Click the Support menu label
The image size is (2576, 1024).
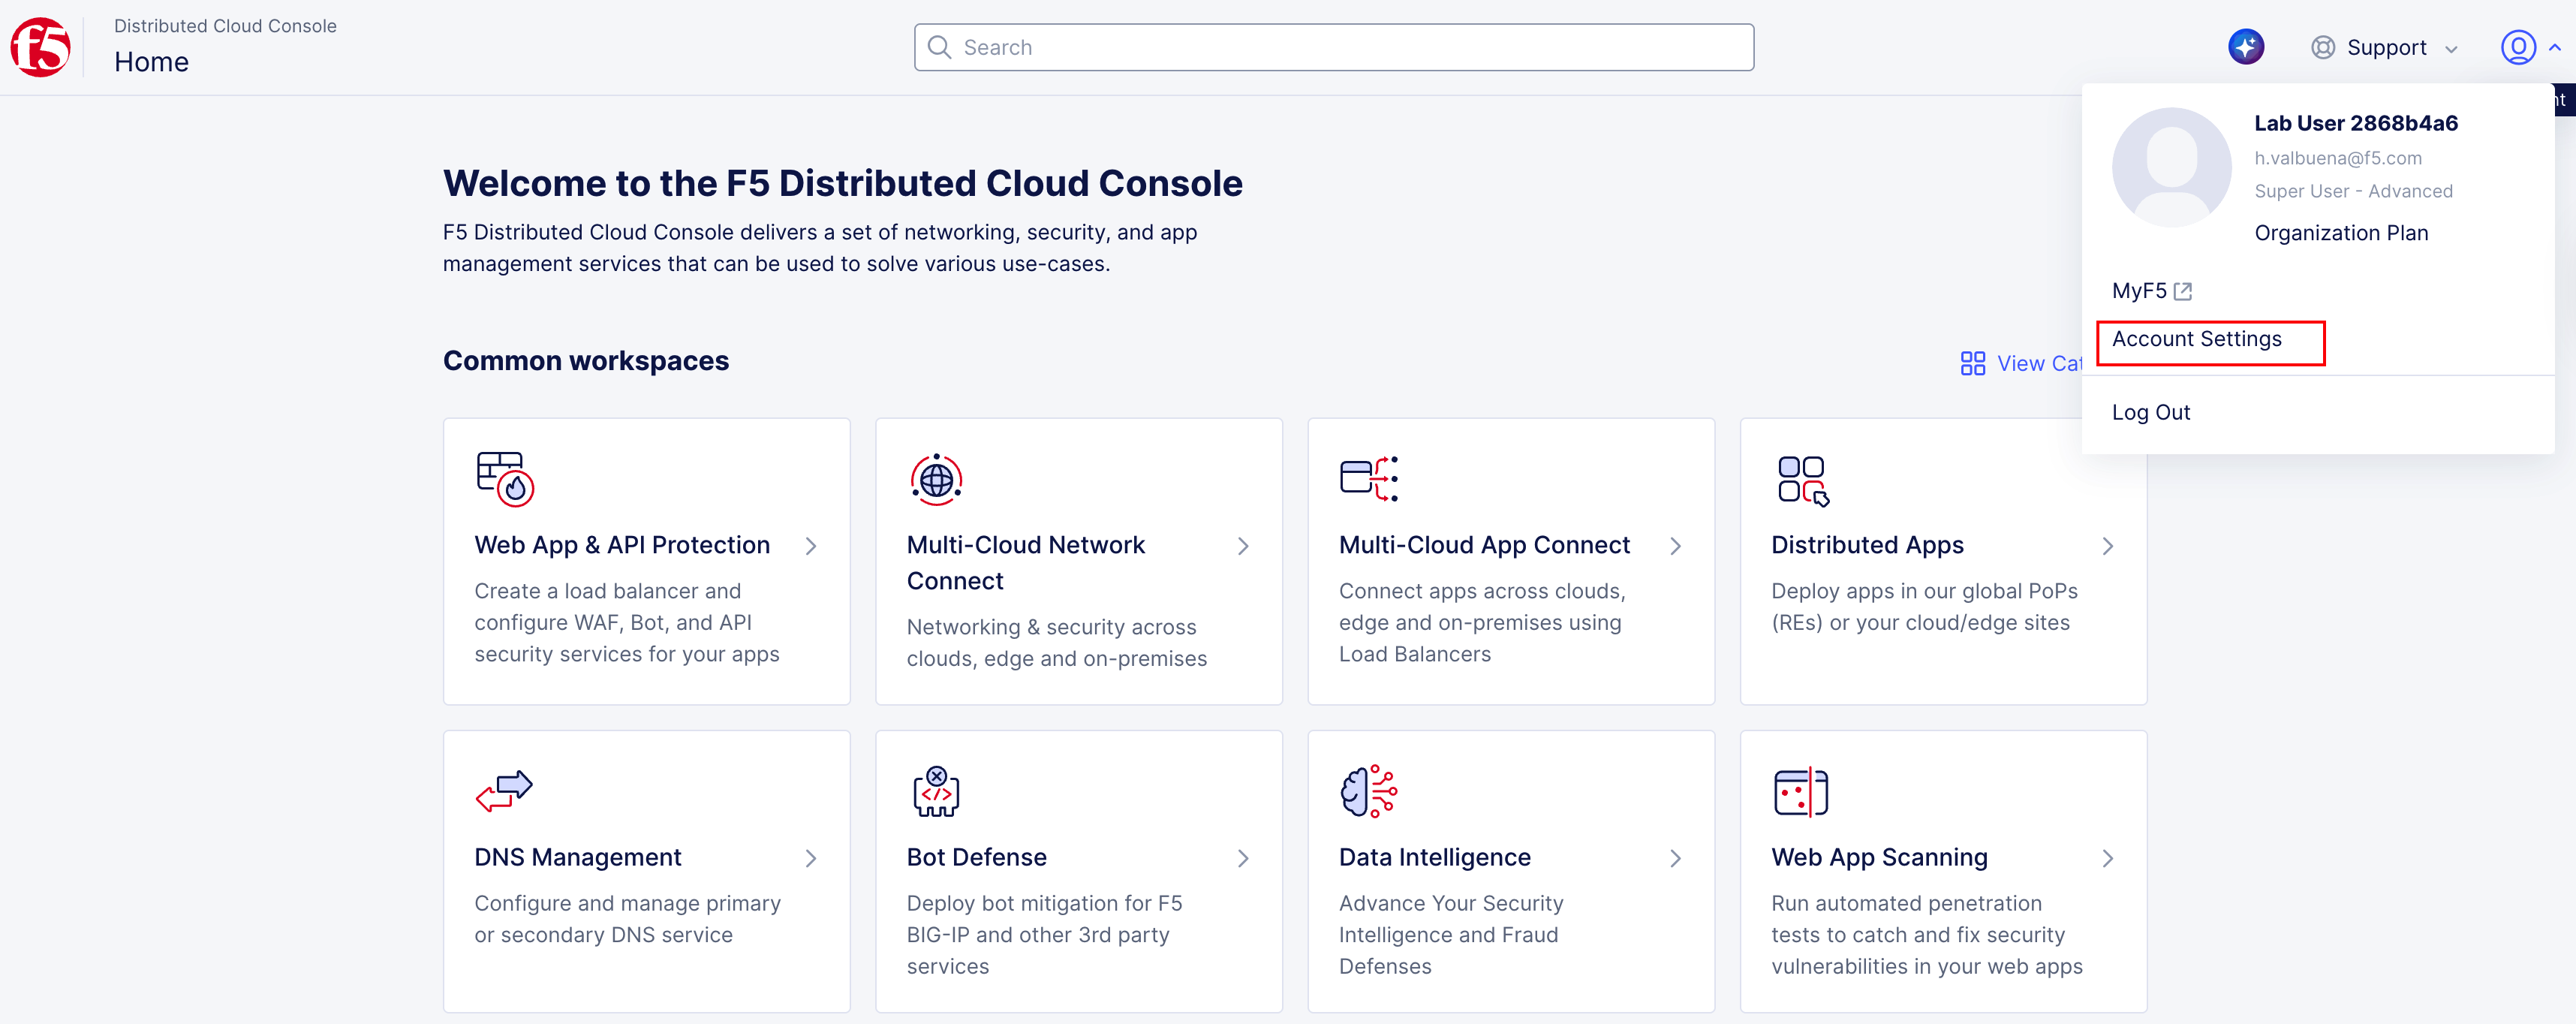tap(2386, 47)
